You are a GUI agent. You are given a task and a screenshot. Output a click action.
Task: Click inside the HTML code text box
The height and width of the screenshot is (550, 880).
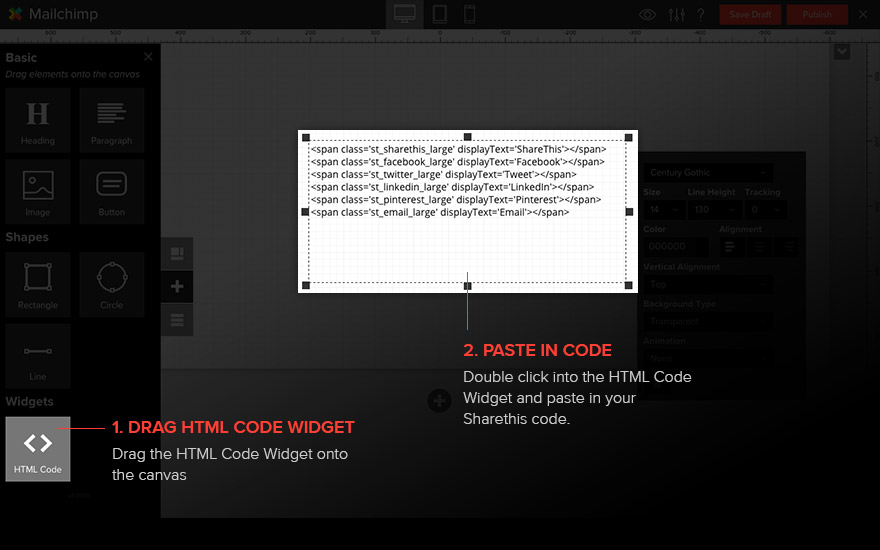point(467,240)
